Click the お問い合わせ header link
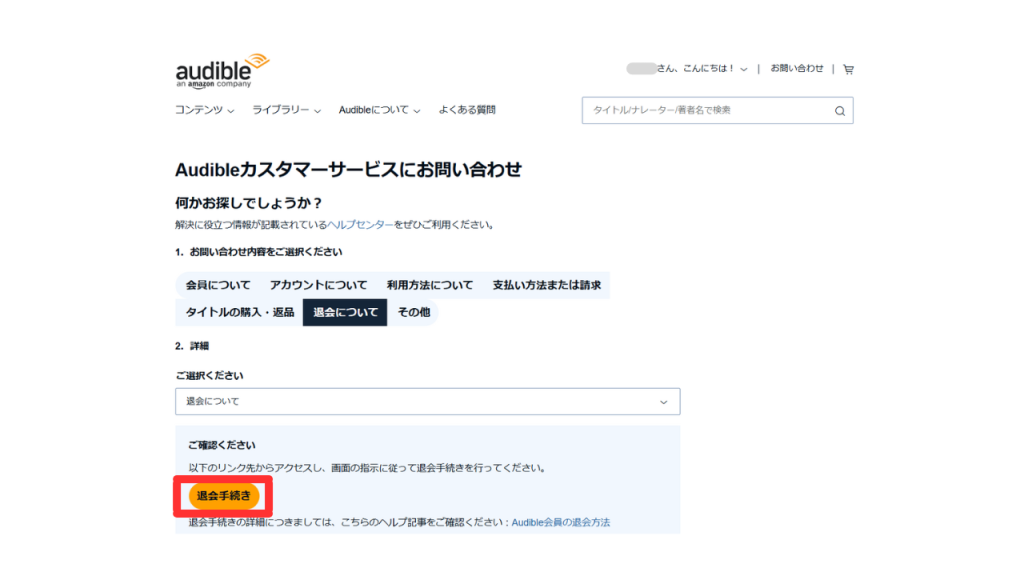This screenshot has height=576, width=1024. (797, 68)
